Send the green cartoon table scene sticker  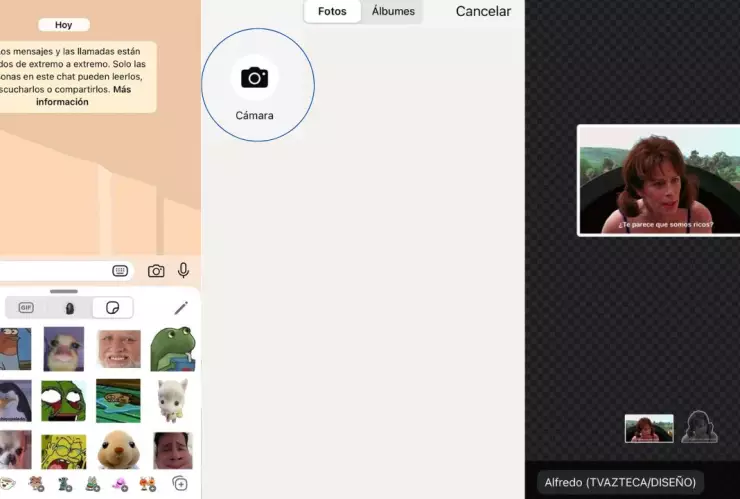(118, 401)
